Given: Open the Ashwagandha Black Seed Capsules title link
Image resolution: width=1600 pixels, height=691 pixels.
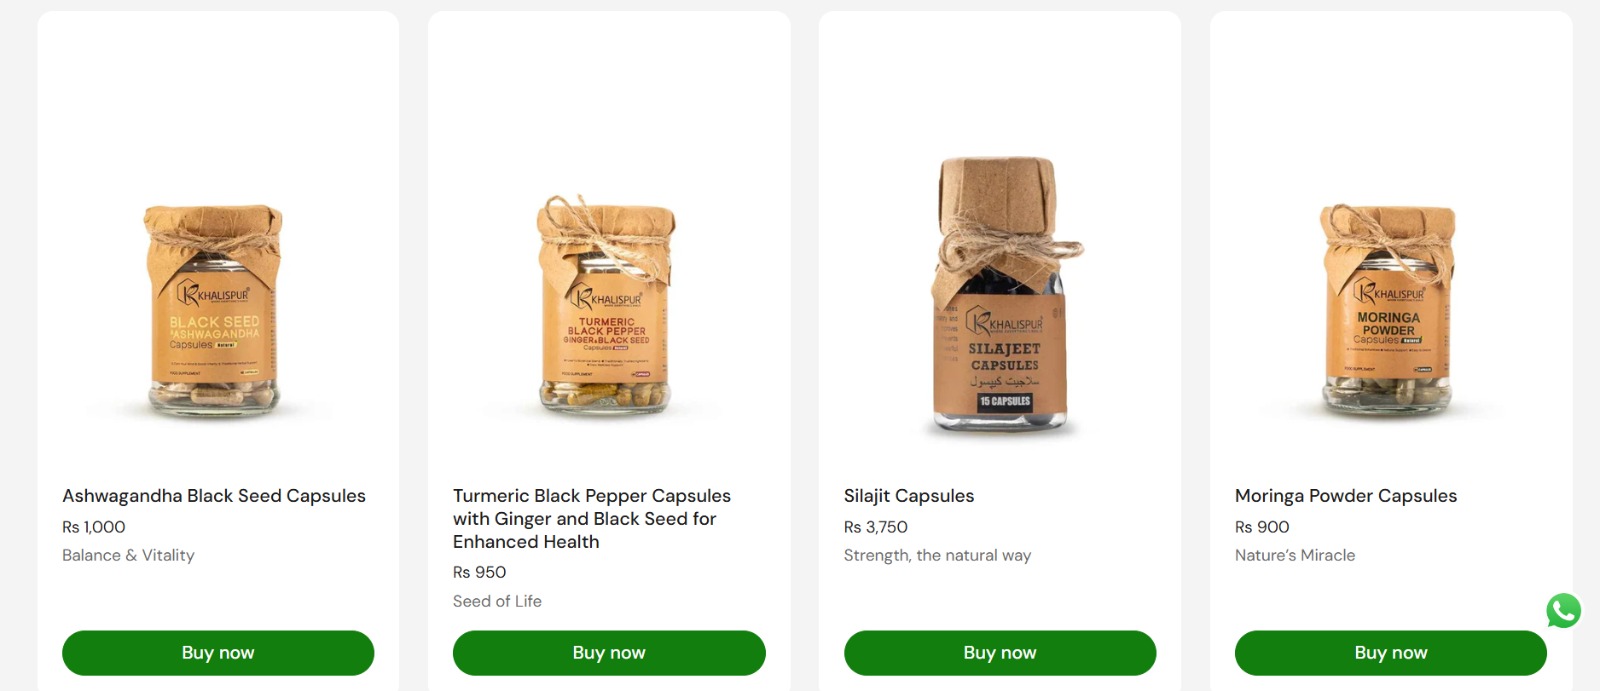Looking at the screenshot, I should click(x=214, y=496).
